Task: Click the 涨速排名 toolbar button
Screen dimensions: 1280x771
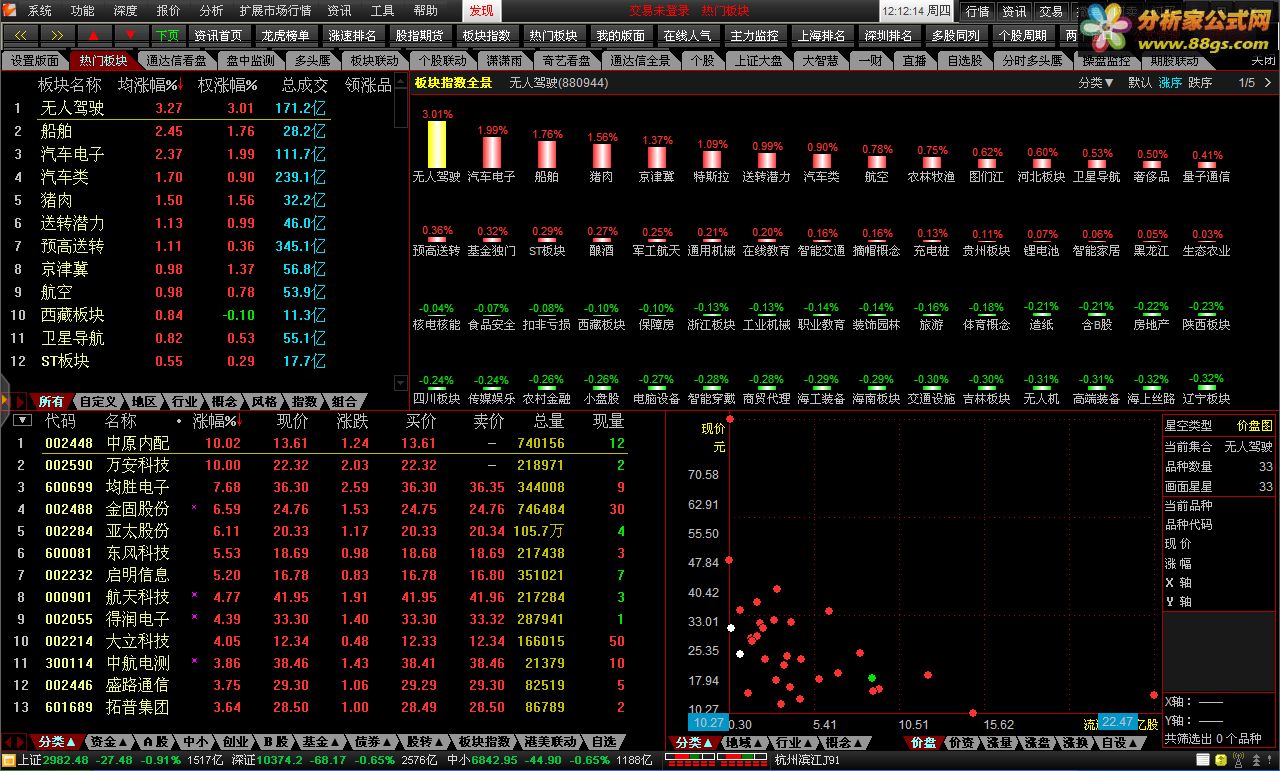Action: pyautogui.click(x=352, y=35)
